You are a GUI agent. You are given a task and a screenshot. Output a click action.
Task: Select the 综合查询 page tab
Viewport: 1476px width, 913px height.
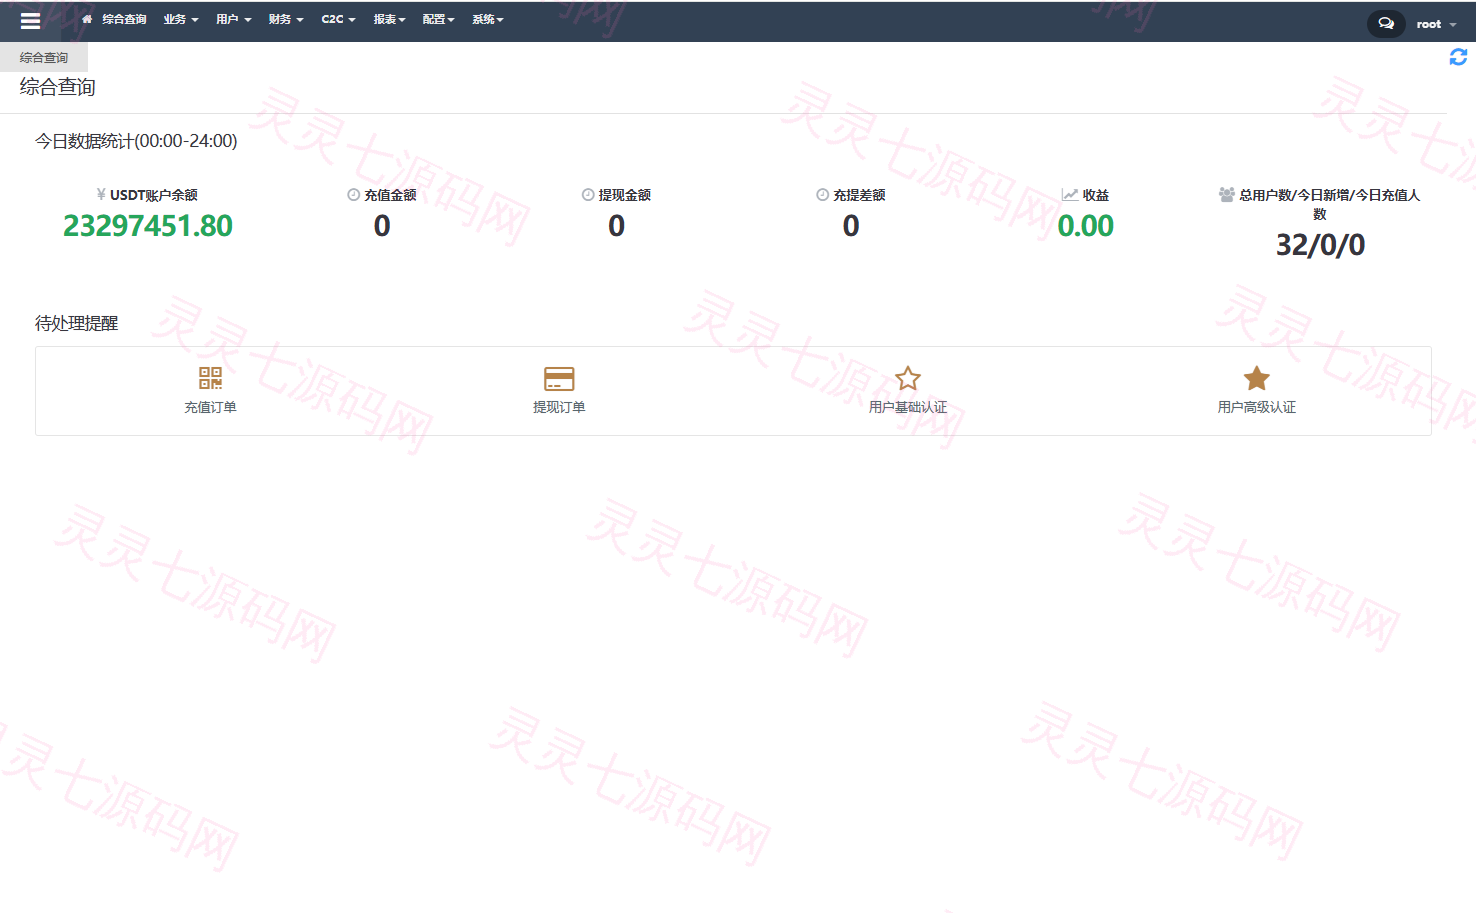point(44,57)
